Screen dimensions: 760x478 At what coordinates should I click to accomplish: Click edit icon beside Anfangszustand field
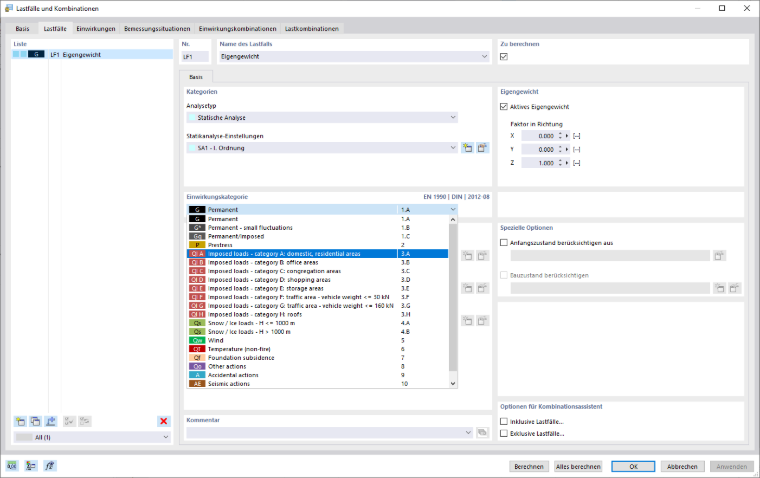[x=719, y=255]
